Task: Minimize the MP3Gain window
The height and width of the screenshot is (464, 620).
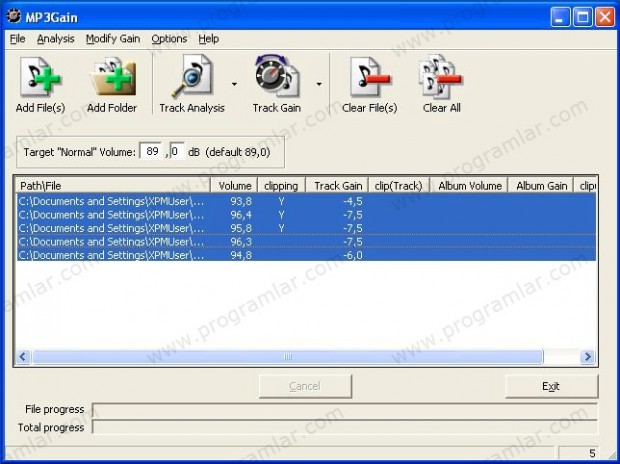Action: tap(560, 17)
